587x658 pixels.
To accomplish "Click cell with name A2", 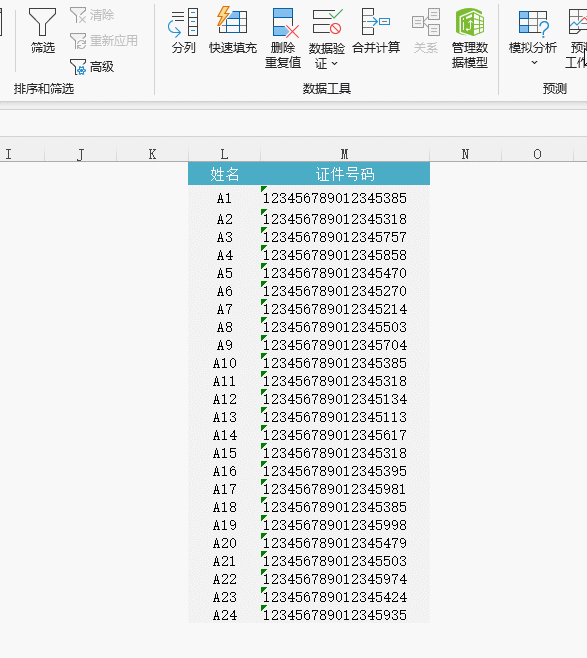I will click(224, 219).
